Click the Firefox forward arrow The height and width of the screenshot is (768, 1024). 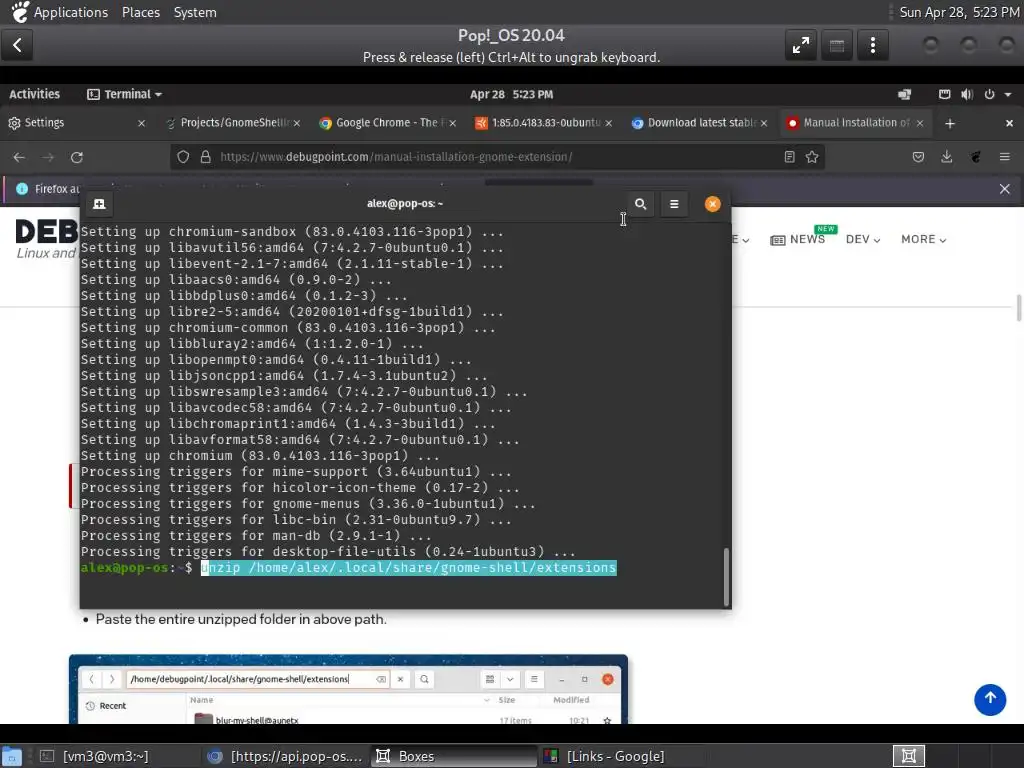(x=48, y=157)
